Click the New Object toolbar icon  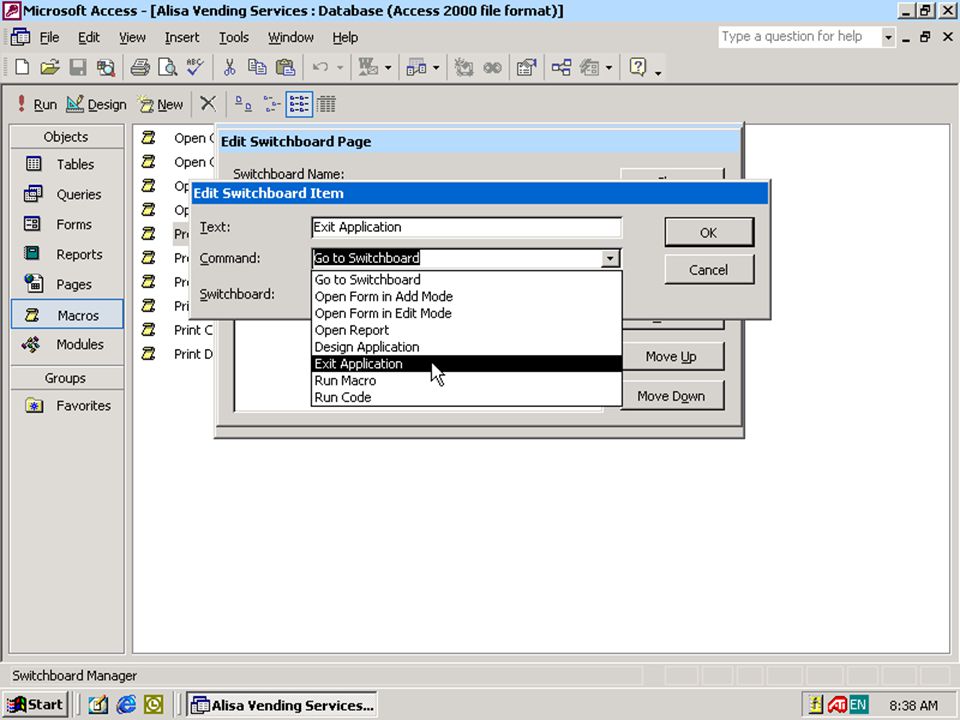(590, 67)
